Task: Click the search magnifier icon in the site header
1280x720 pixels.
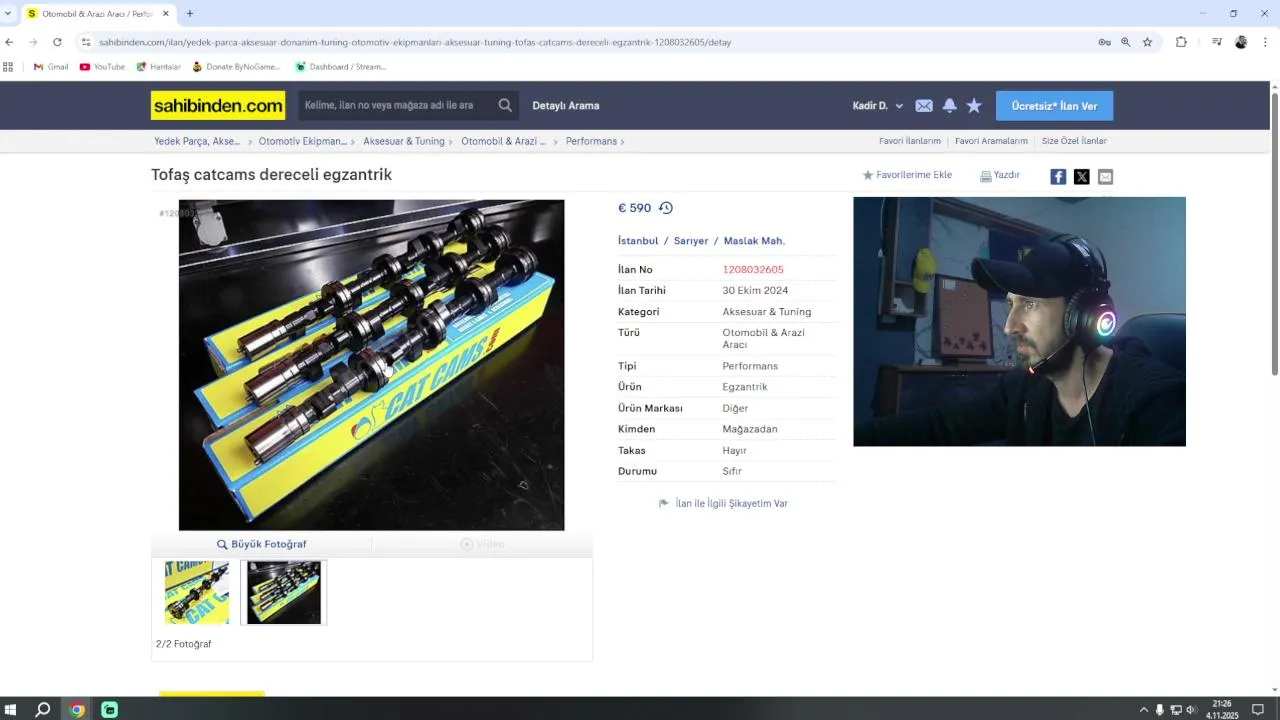Action: click(505, 105)
